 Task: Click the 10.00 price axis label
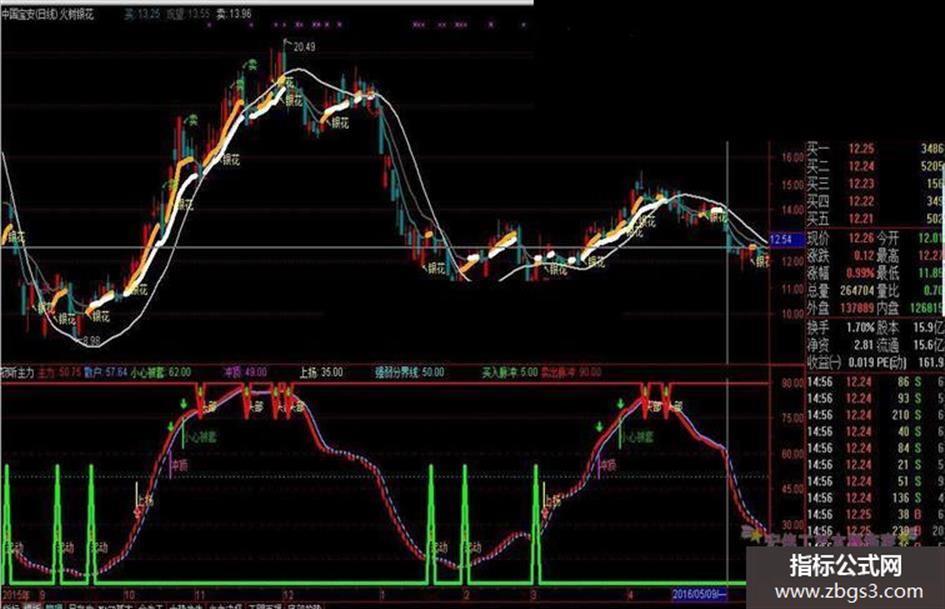(x=792, y=314)
